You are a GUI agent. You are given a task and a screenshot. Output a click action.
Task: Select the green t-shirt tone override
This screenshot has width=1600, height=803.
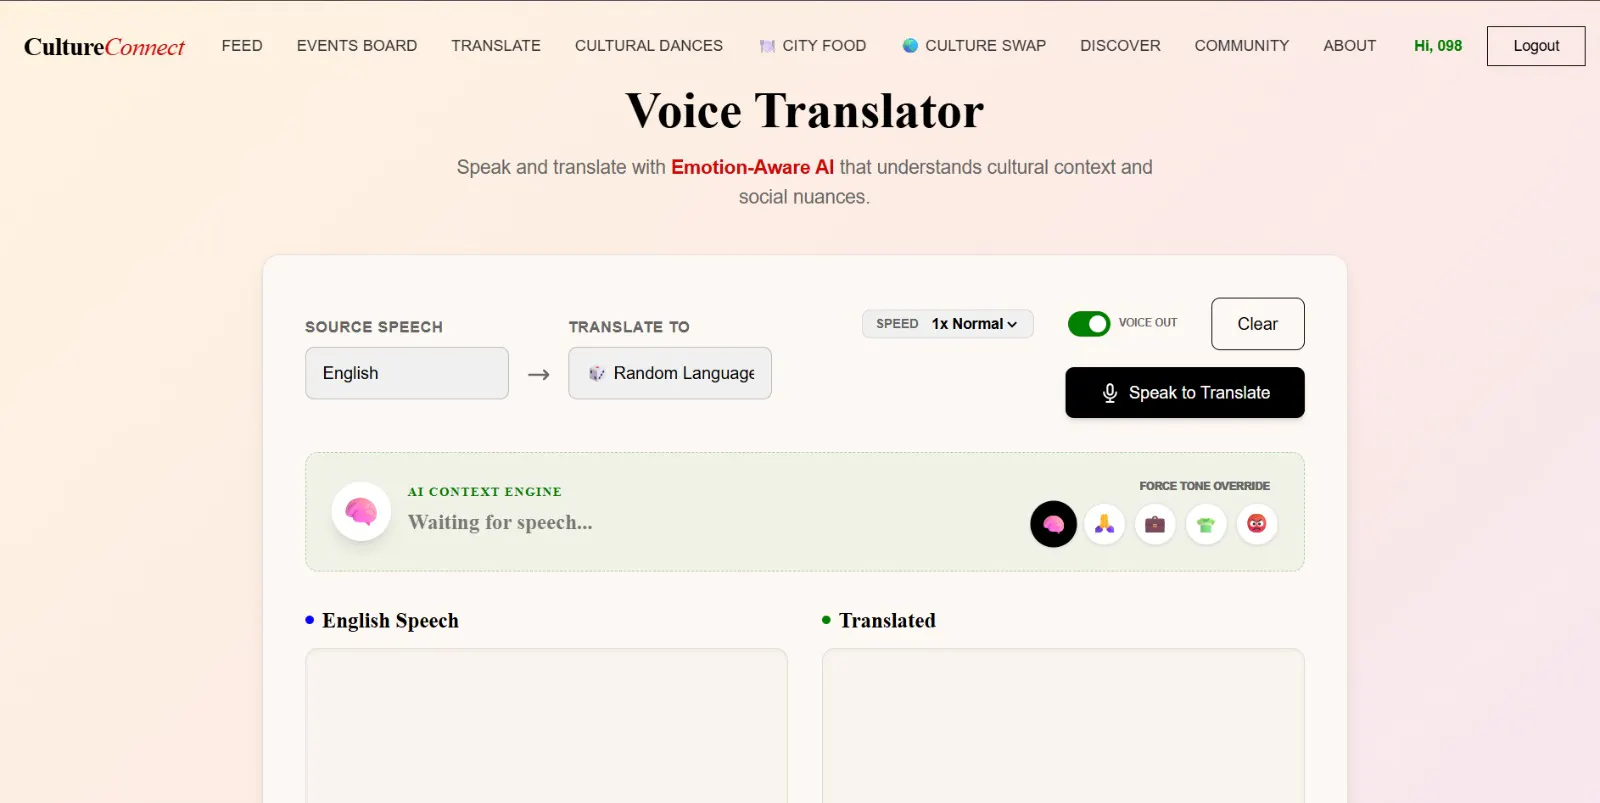(x=1206, y=524)
